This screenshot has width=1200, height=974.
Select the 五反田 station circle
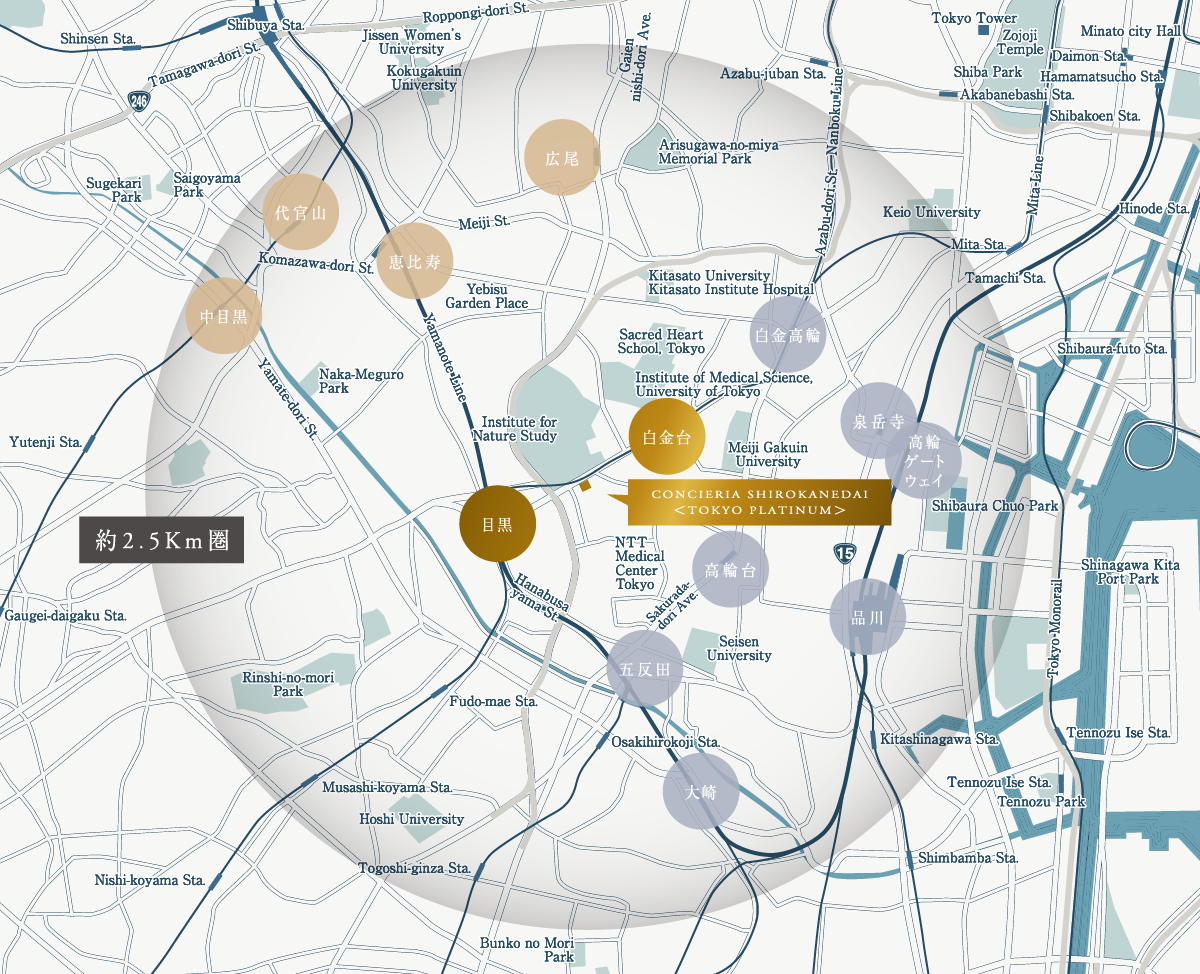645,669
